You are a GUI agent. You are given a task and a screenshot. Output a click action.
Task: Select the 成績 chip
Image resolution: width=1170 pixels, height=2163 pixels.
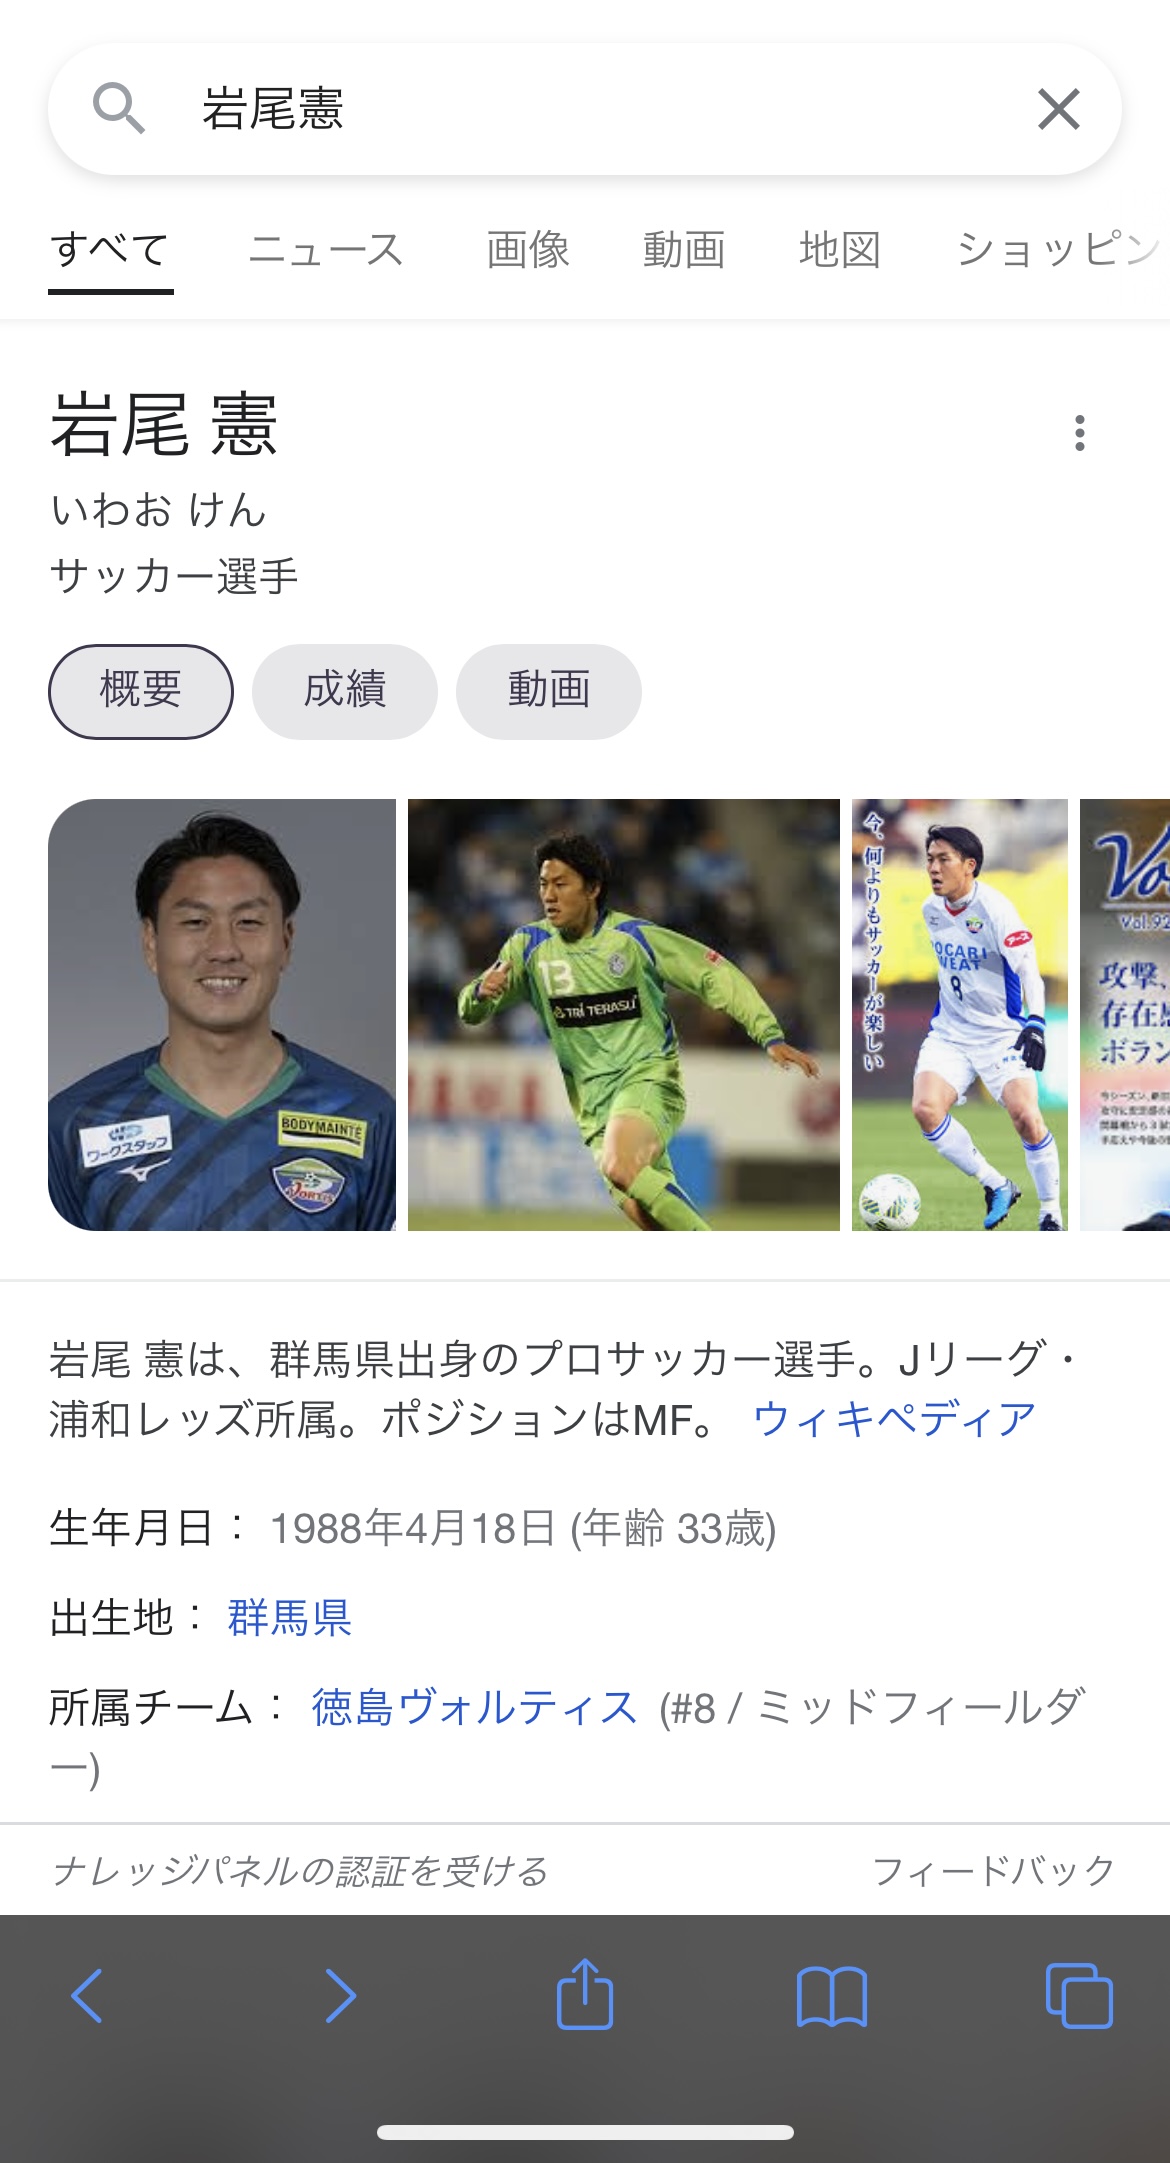pos(345,691)
